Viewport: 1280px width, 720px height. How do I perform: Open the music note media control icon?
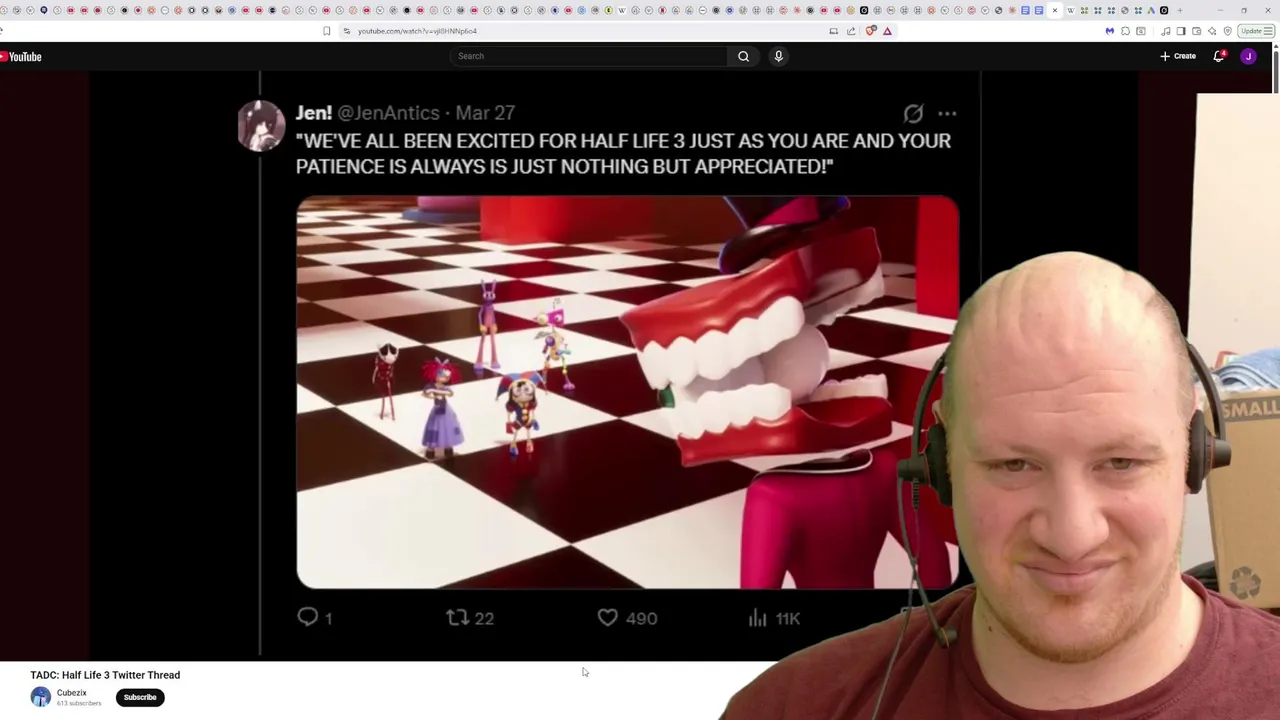1166,31
